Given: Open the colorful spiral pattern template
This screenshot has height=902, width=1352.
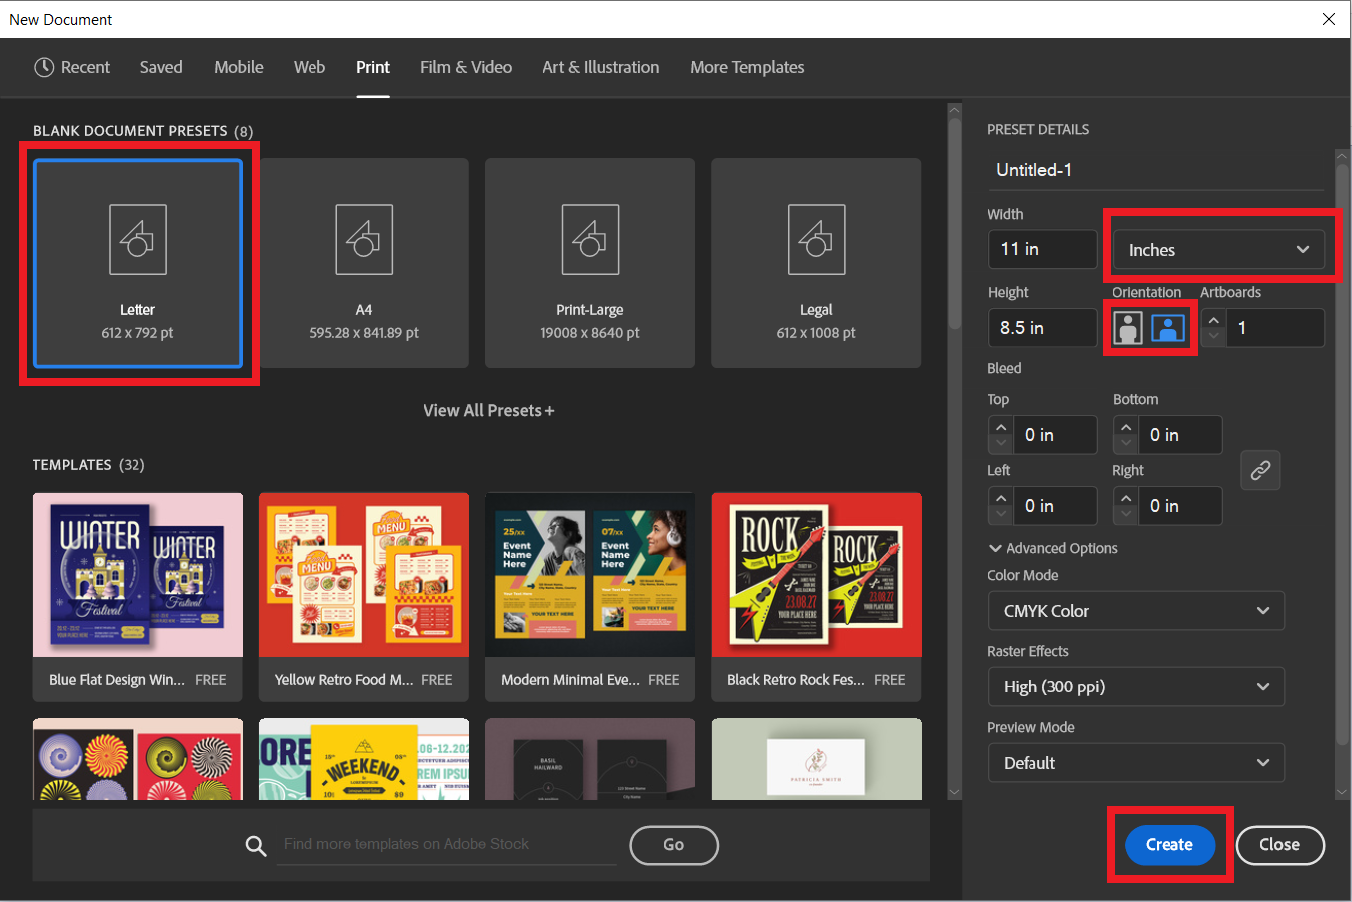Looking at the screenshot, I should tap(138, 759).
